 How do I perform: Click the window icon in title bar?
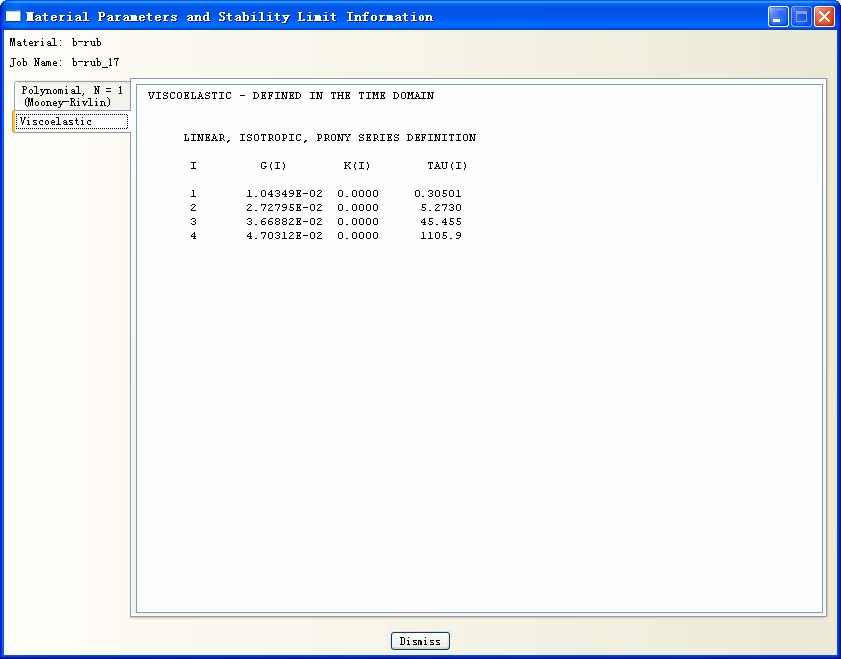(13, 17)
